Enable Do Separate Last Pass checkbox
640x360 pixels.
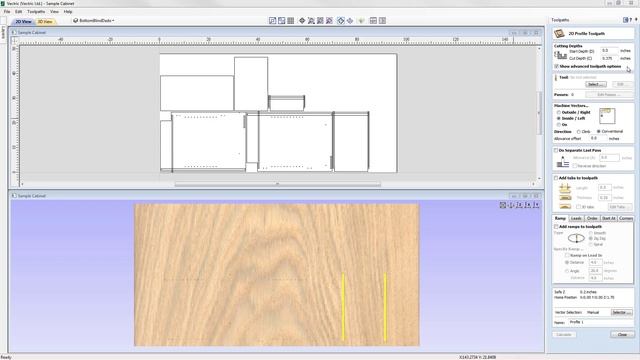click(556, 150)
